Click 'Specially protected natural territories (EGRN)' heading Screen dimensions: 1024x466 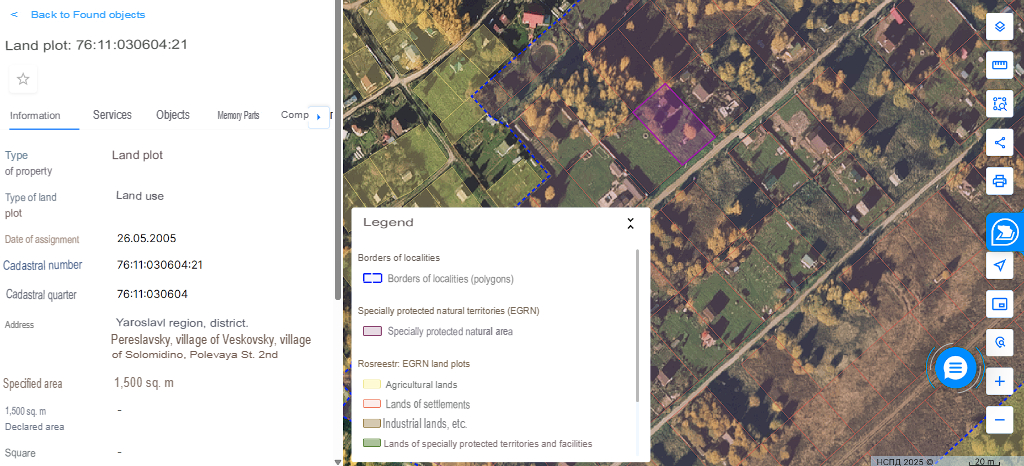(449, 311)
